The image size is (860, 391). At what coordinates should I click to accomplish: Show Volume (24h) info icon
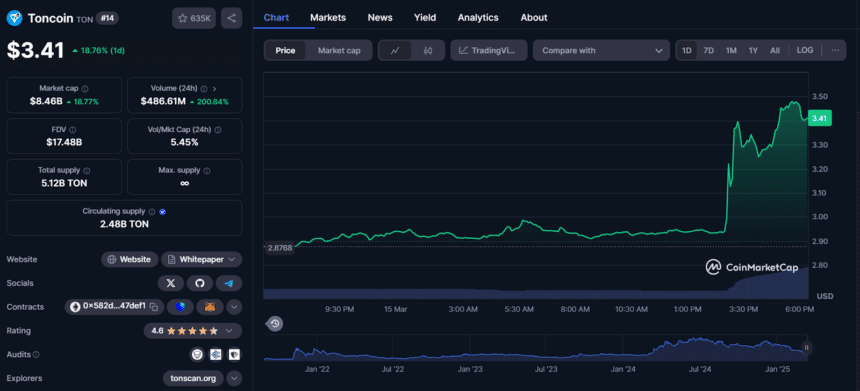203,88
